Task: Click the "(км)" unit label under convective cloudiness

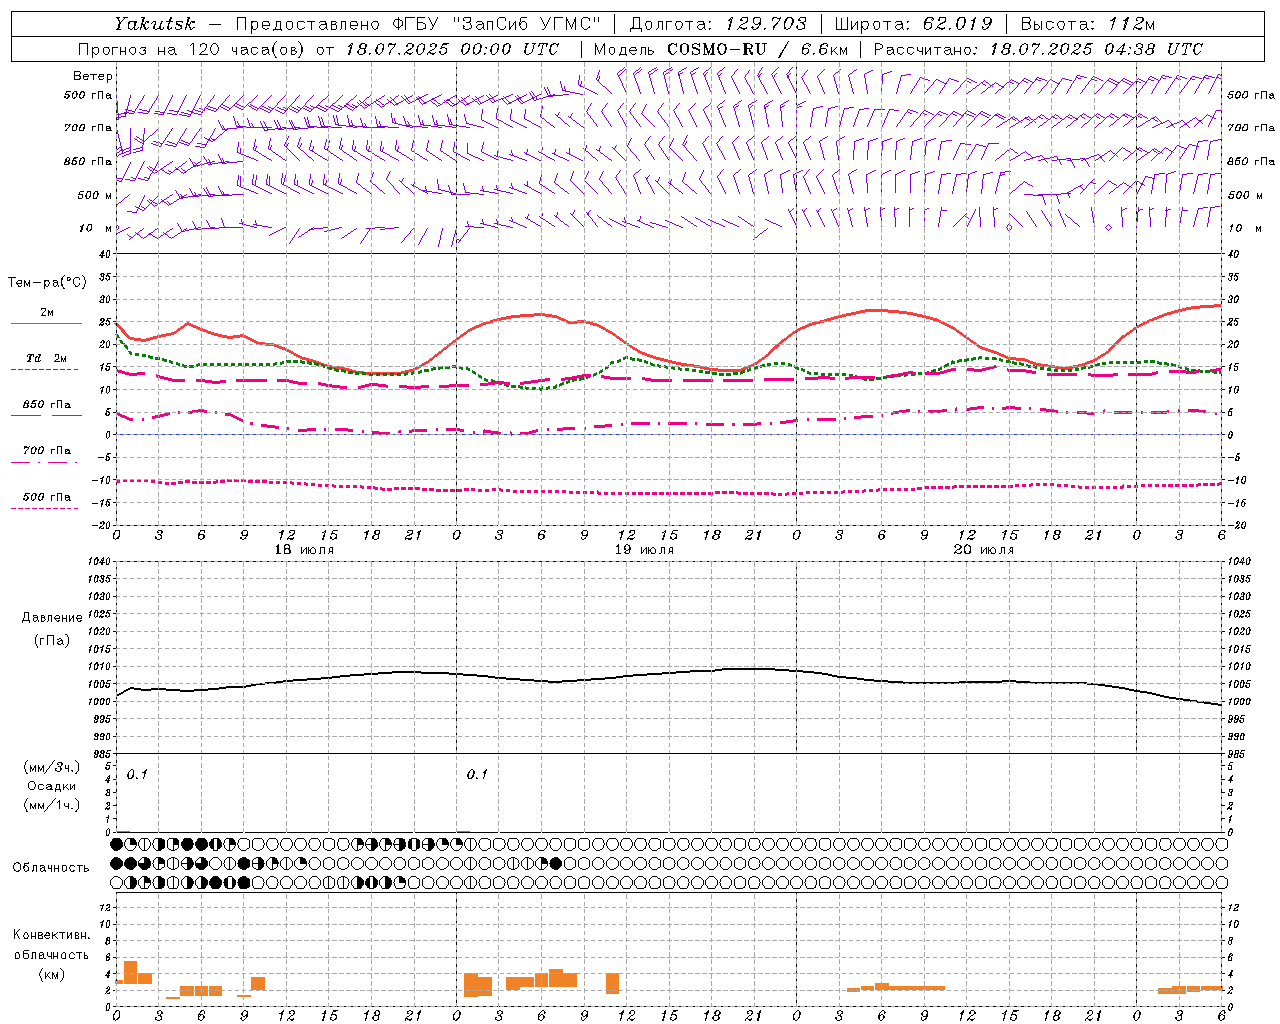Action: click(52, 974)
